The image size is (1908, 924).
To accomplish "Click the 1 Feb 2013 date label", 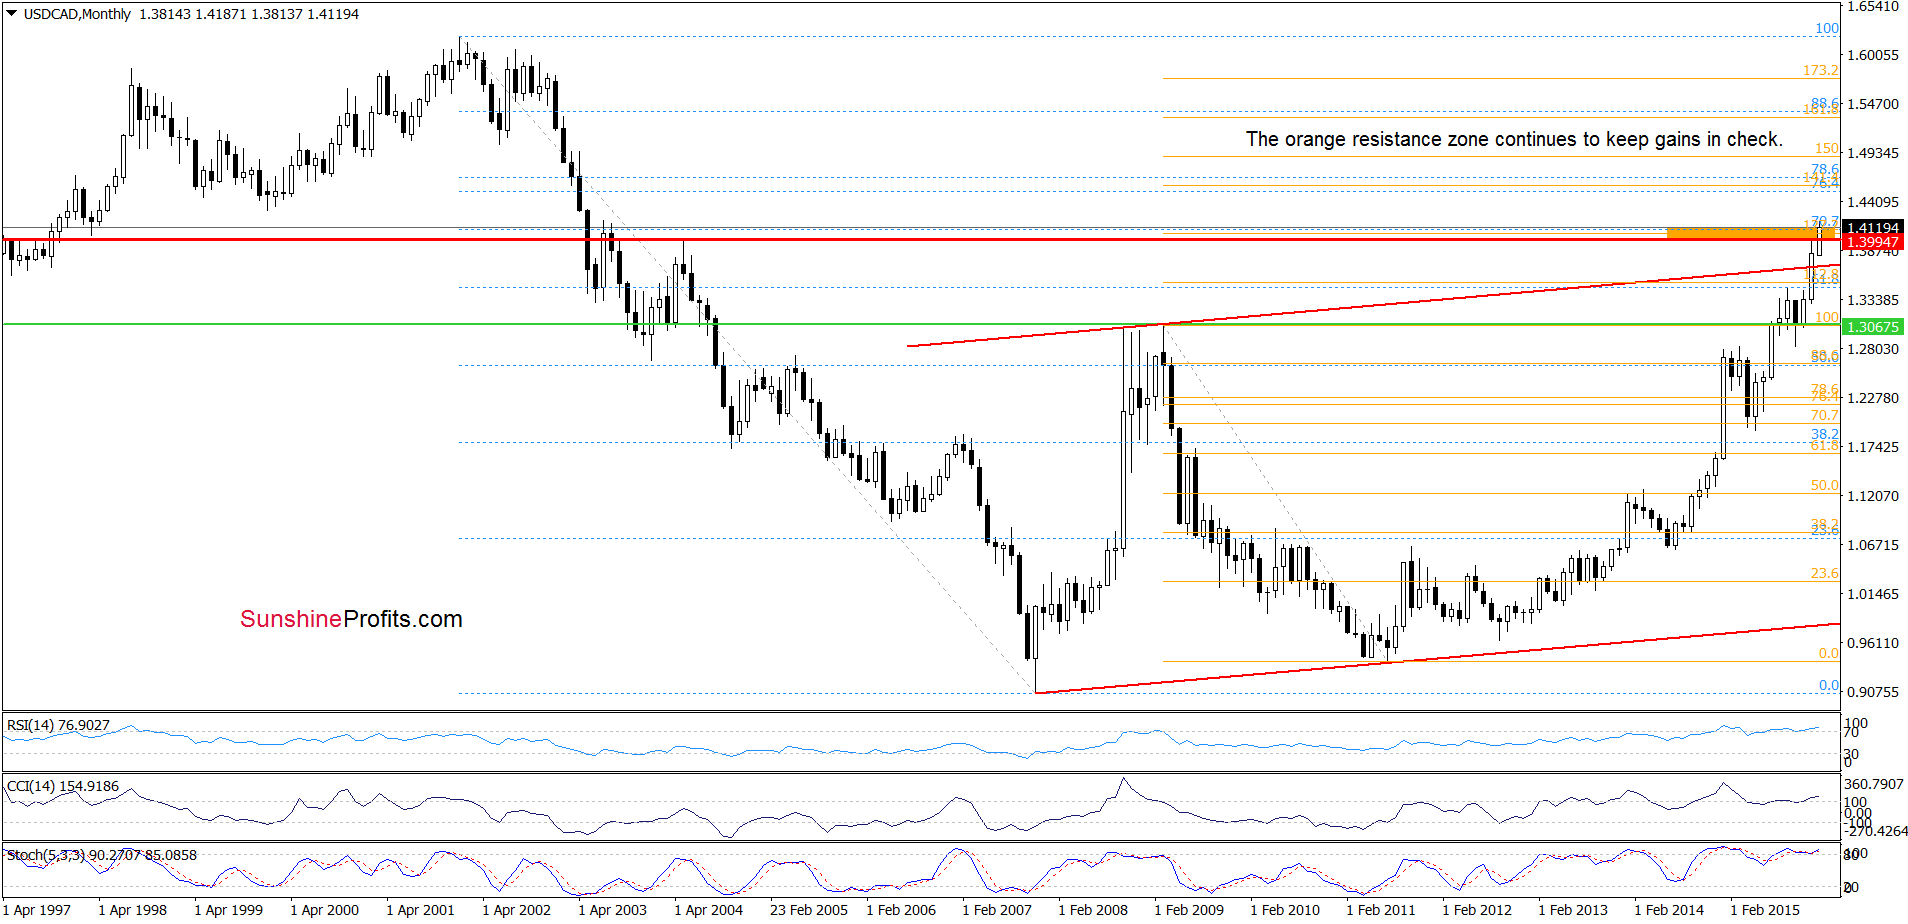I will click(1573, 910).
